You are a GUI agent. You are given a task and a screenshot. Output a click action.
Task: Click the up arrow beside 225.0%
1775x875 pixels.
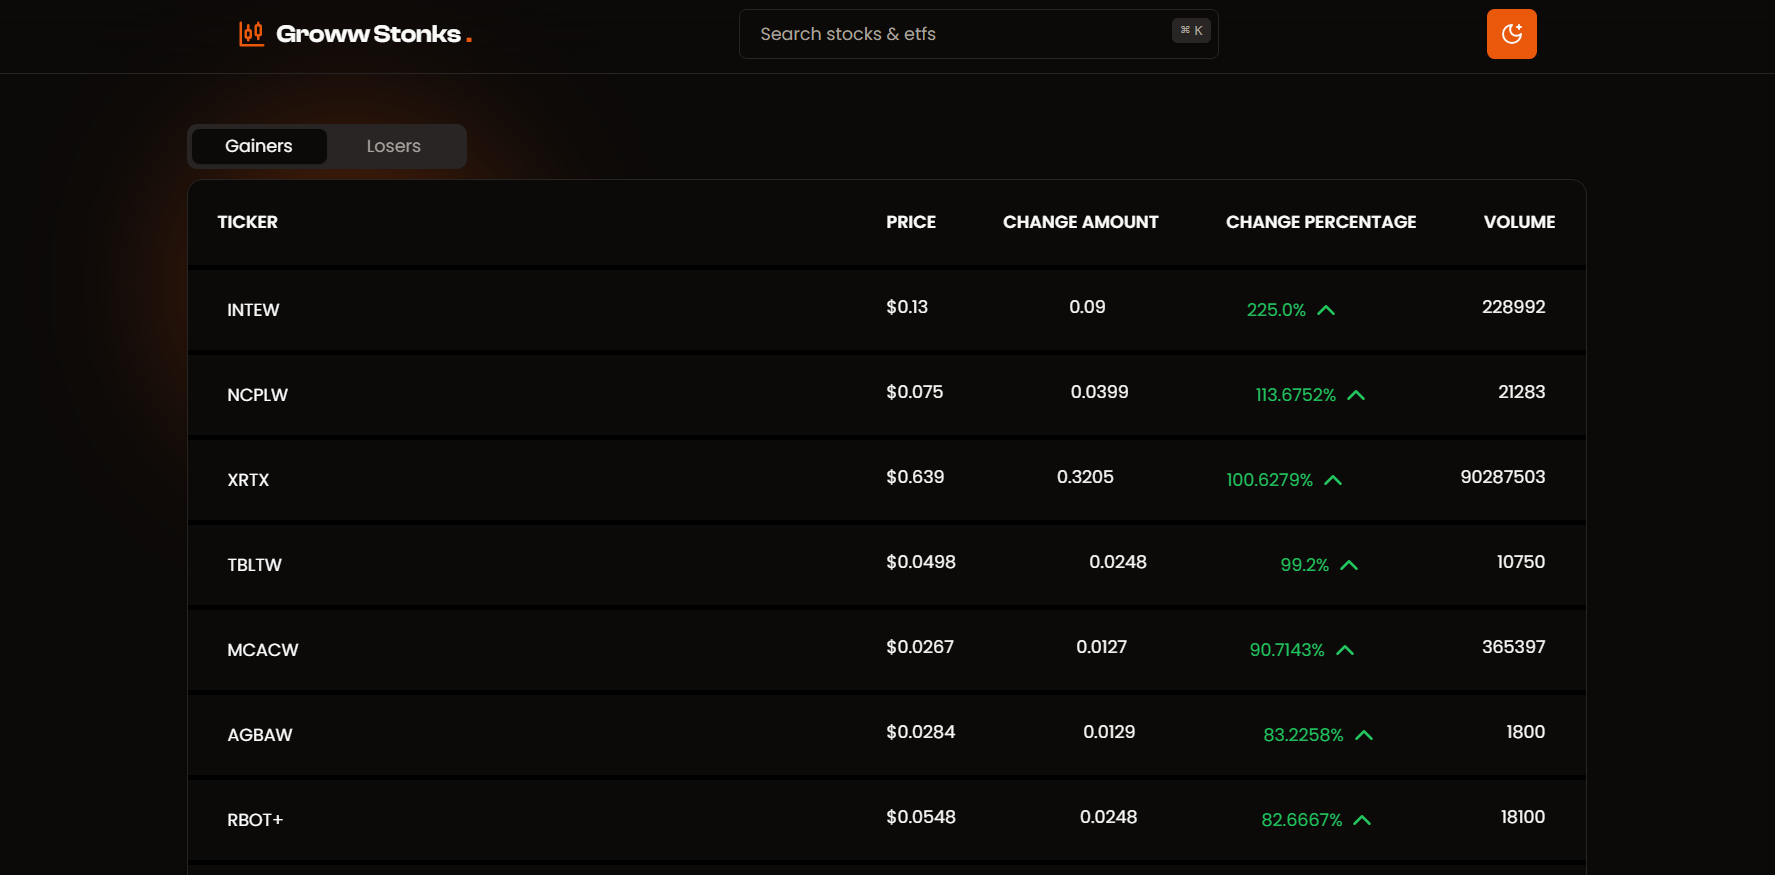(x=1326, y=310)
